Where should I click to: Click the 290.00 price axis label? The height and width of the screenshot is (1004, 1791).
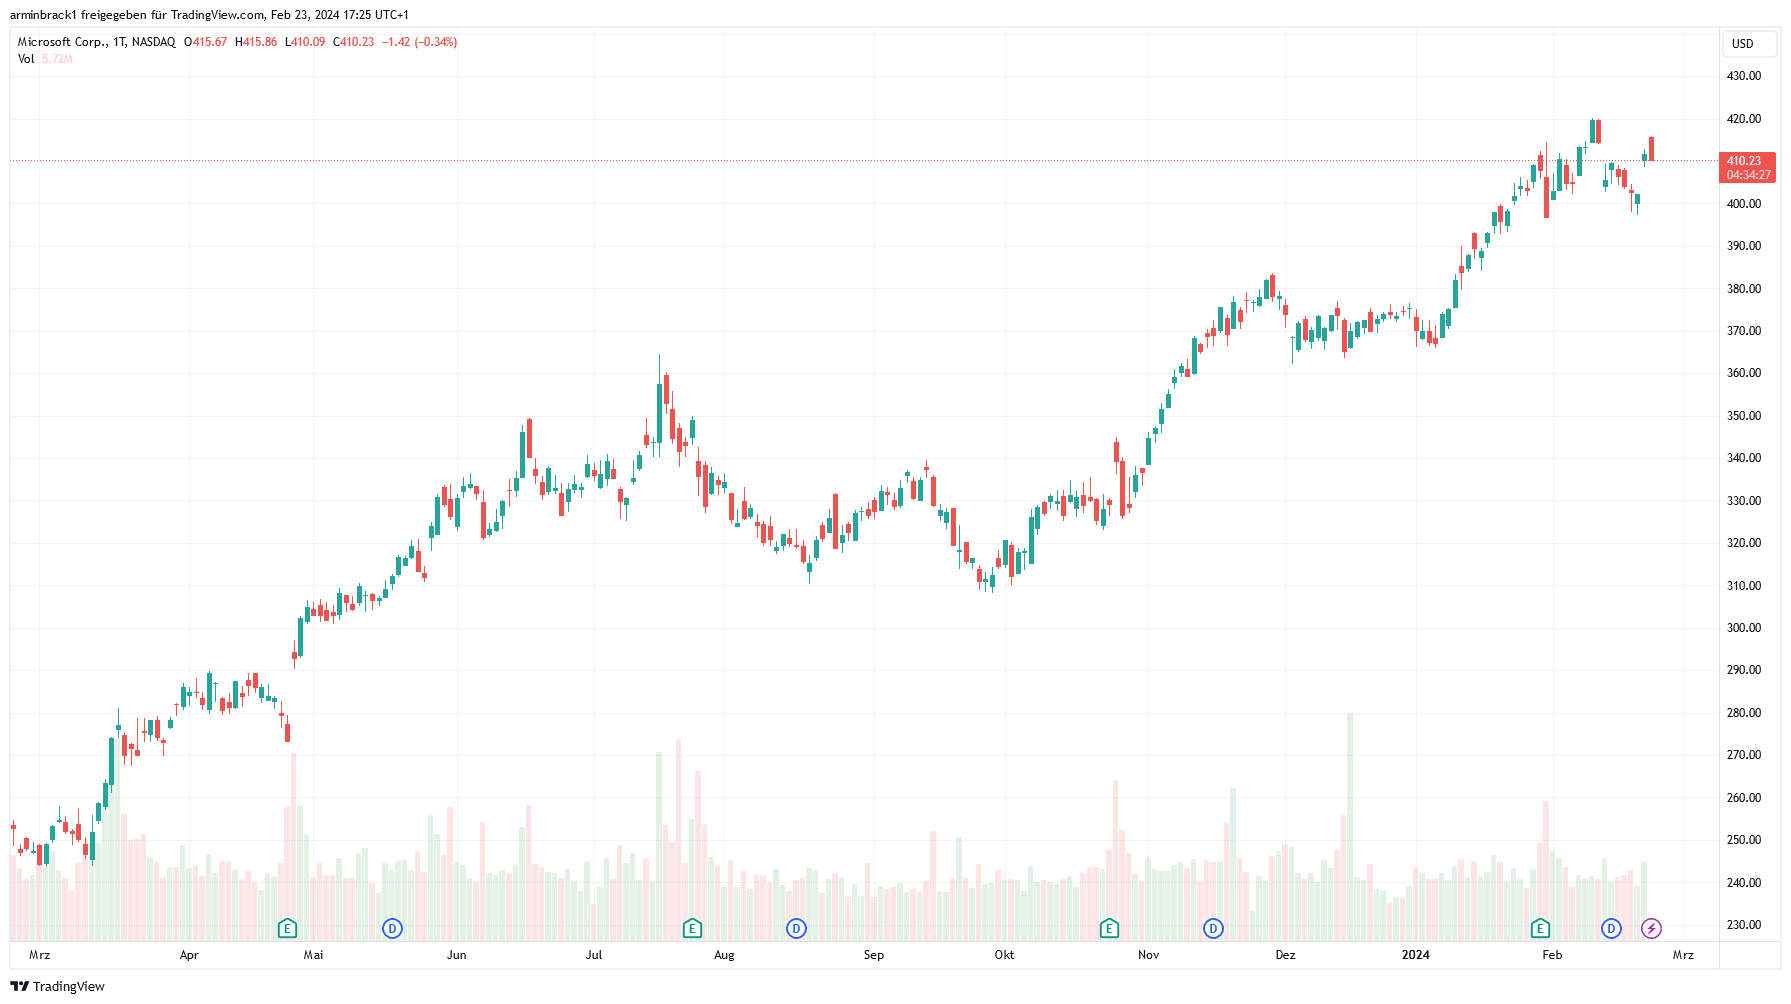[x=1744, y=670]
